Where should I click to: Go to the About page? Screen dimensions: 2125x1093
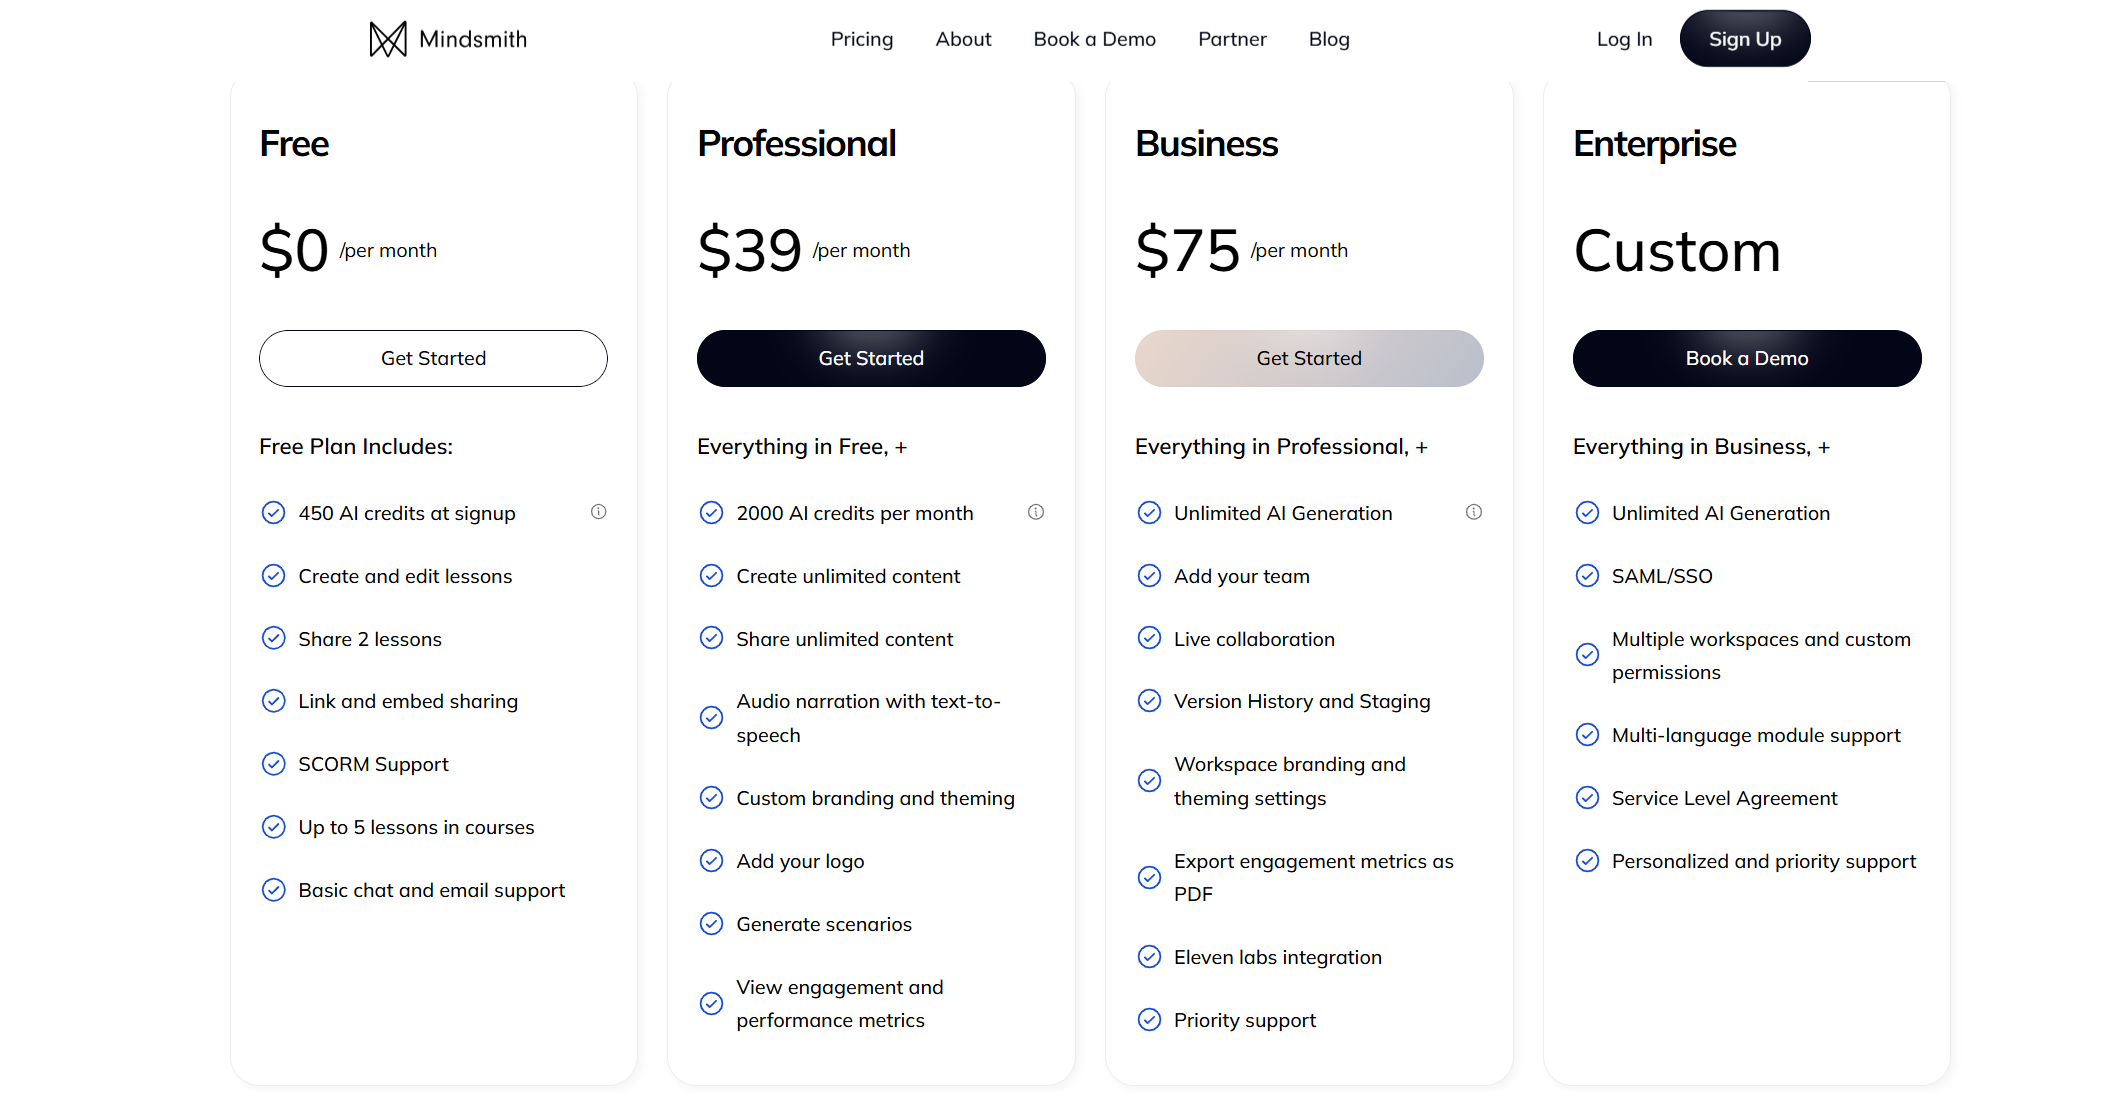pos(963,39)
